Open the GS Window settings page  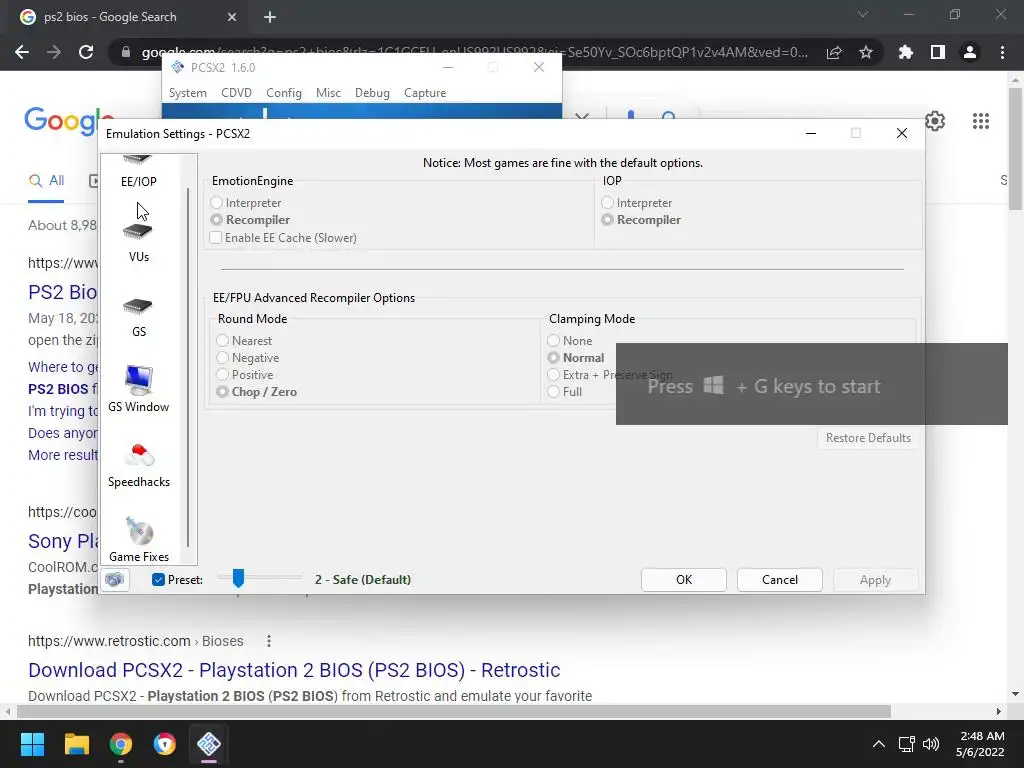[138, 389]
